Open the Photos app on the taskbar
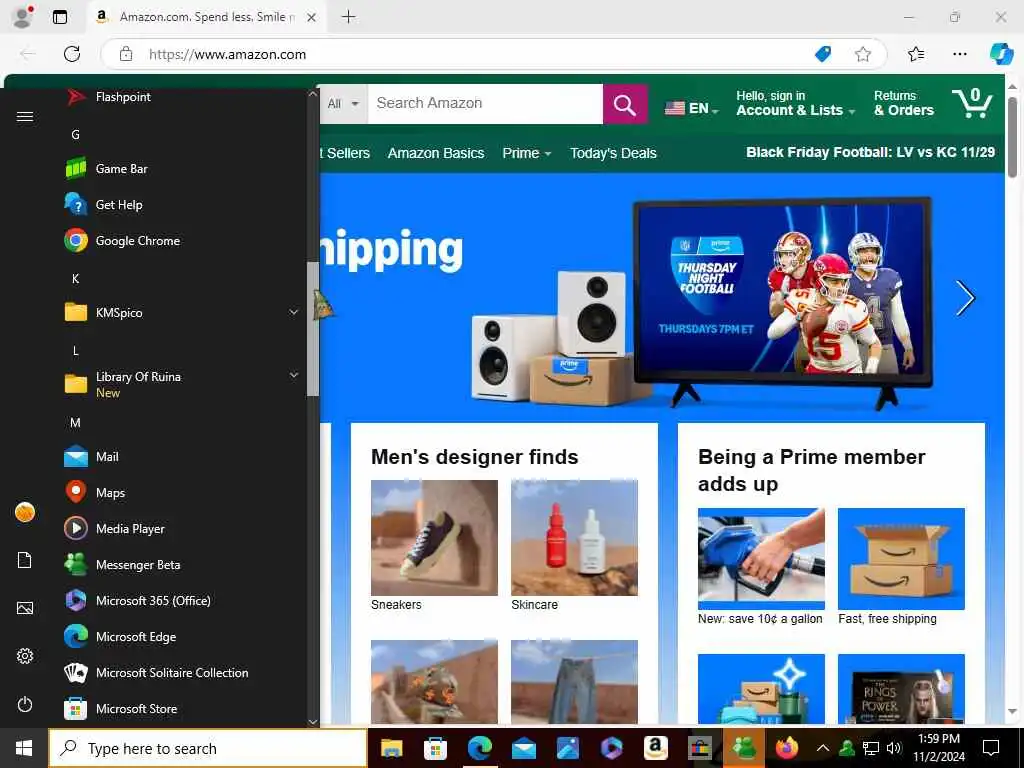The height and width of the screenshot is (768, 1024). (568, 748)
